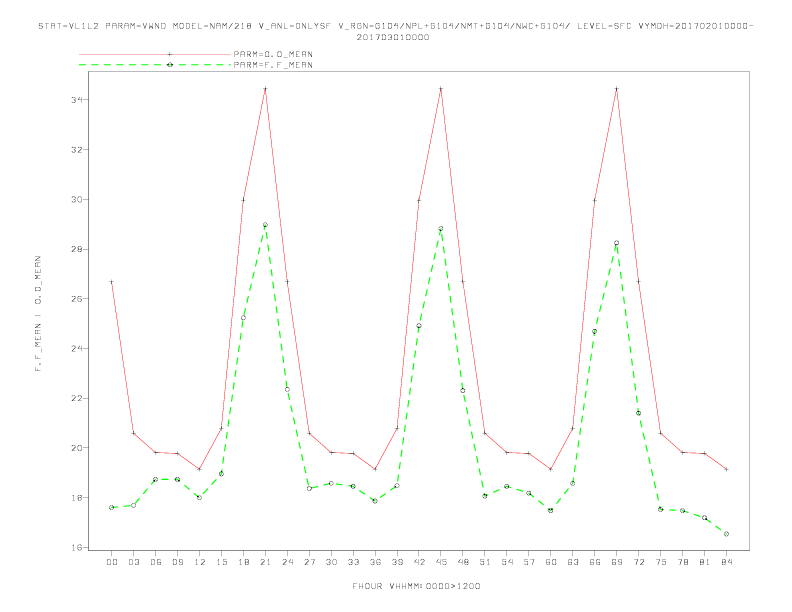
Task: Click x-axis tick label 72
Action: click(x=638, y=562)
